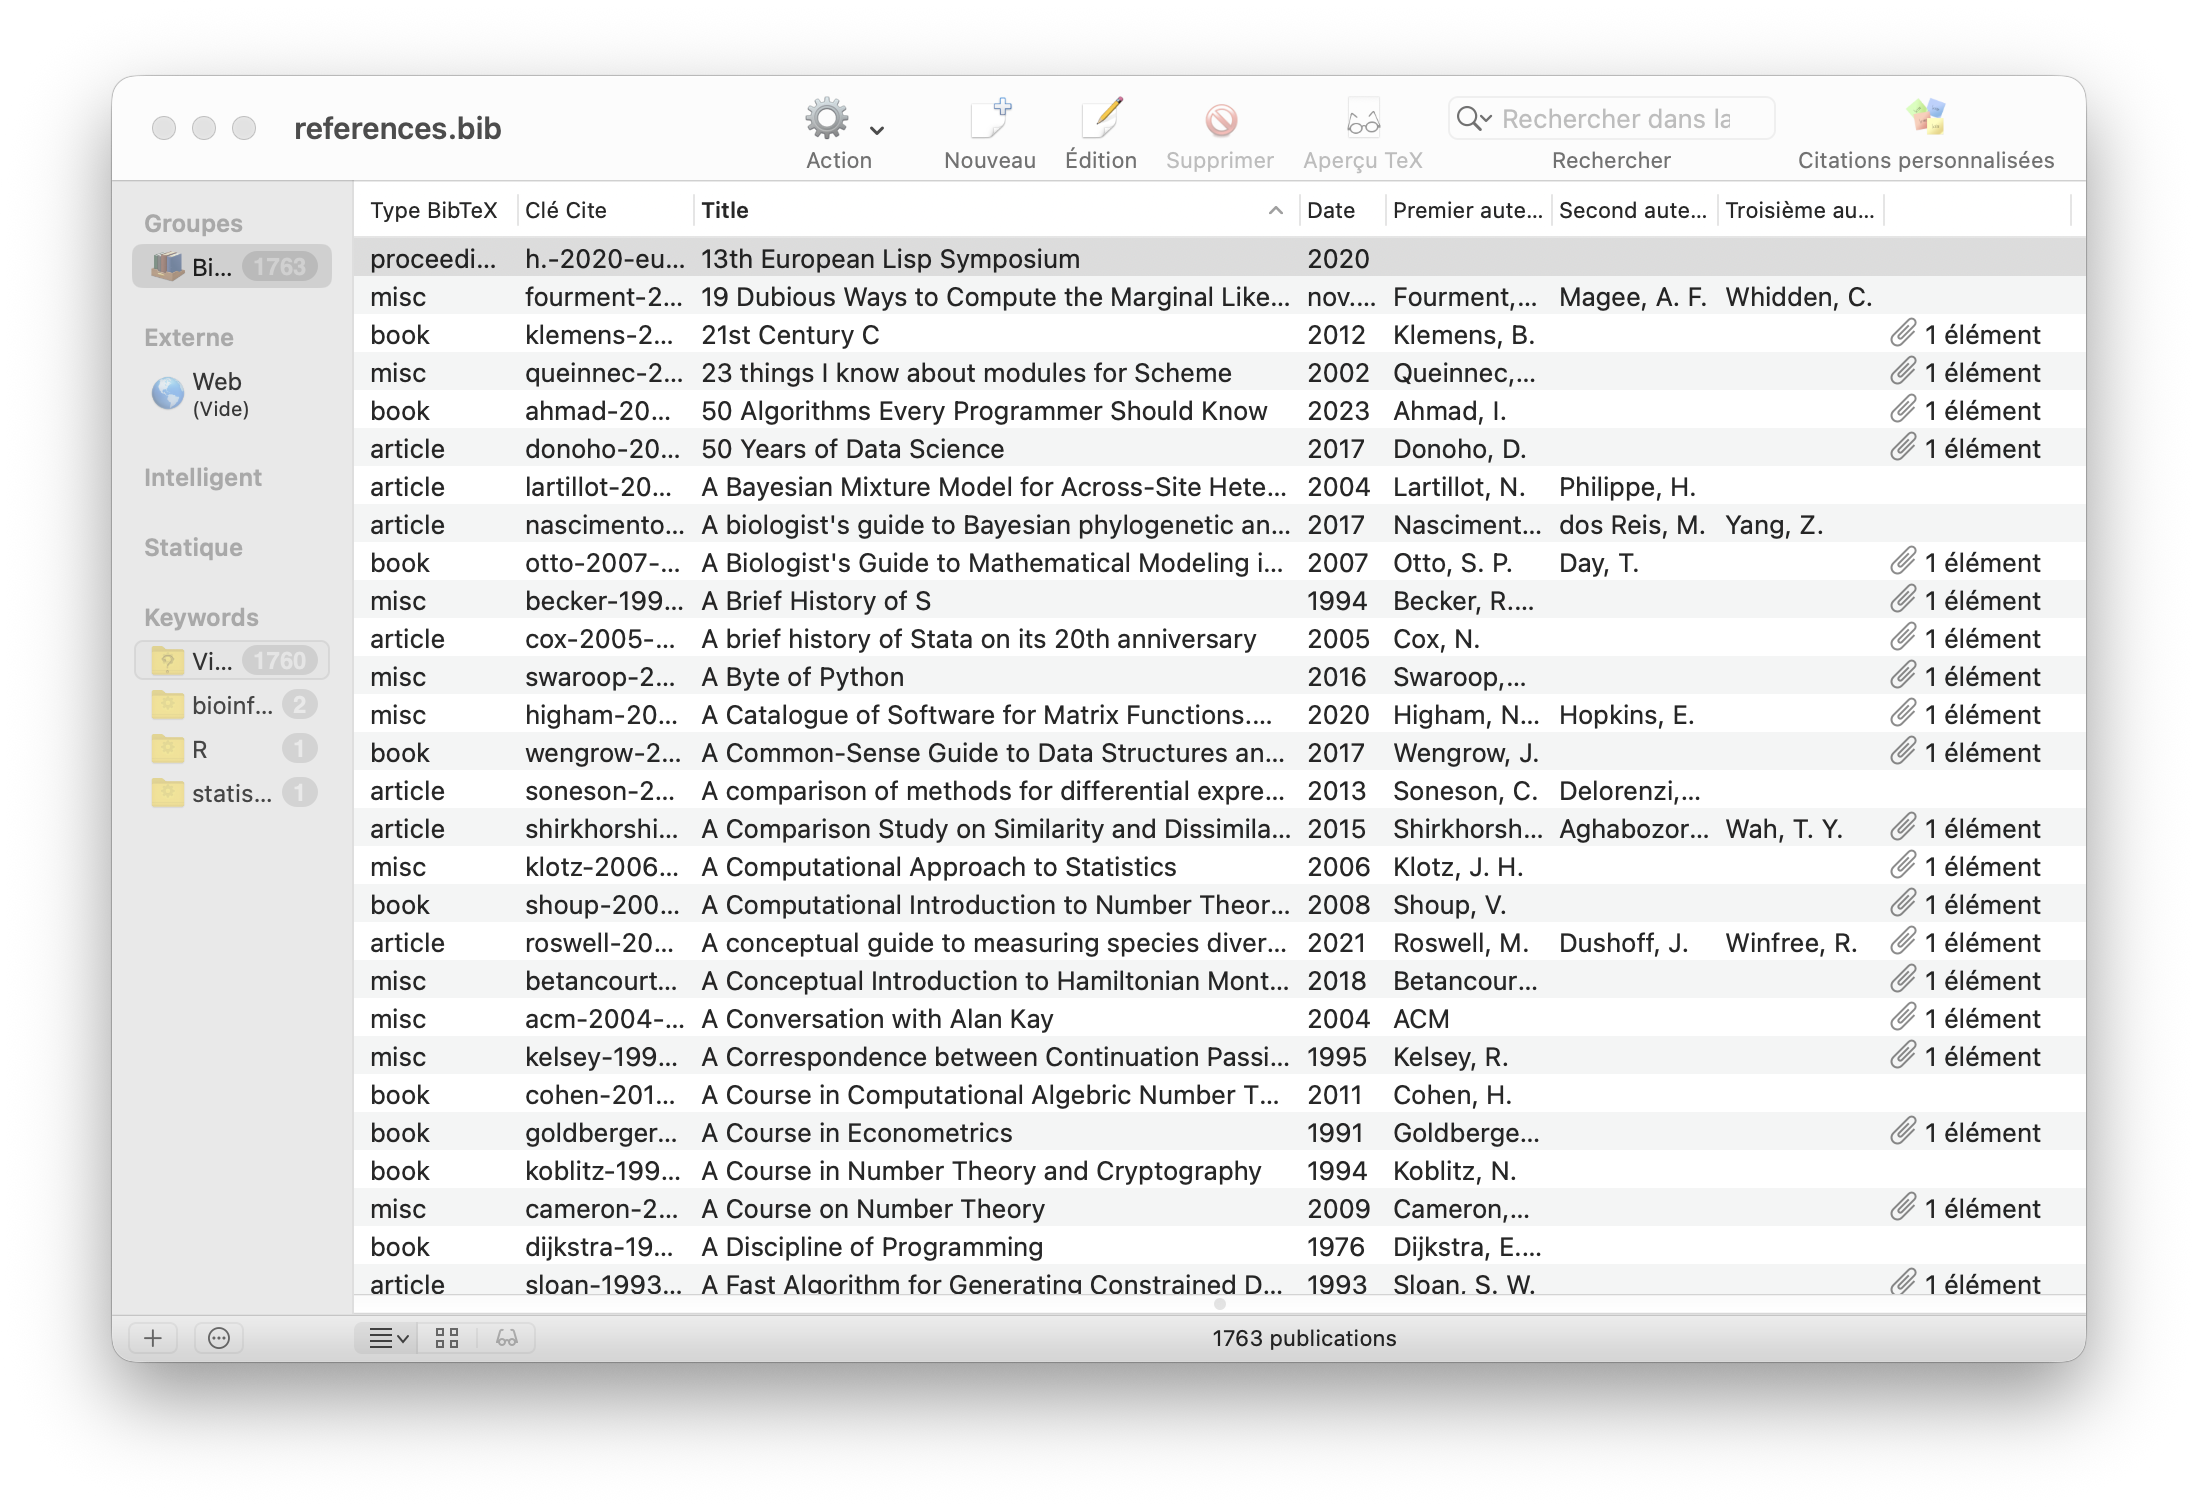Screen dimensions: 2198x1510
Task: Sort by the Troisième auteur column header
Action: click(x=1799, y=210)
